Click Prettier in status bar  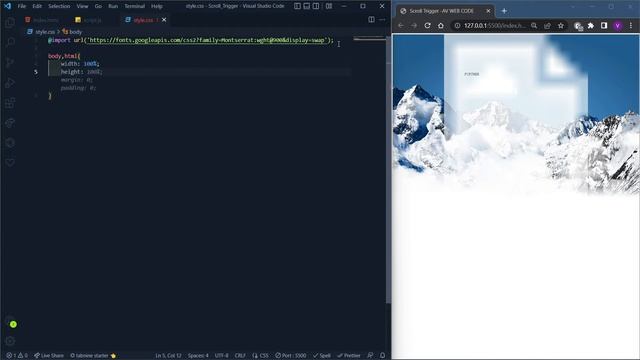click(x=349, y=356)
